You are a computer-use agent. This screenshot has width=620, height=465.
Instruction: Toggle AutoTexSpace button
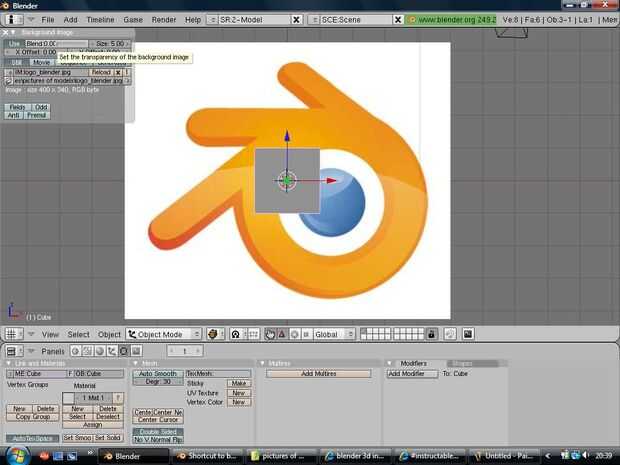click(x=32, y=438)
